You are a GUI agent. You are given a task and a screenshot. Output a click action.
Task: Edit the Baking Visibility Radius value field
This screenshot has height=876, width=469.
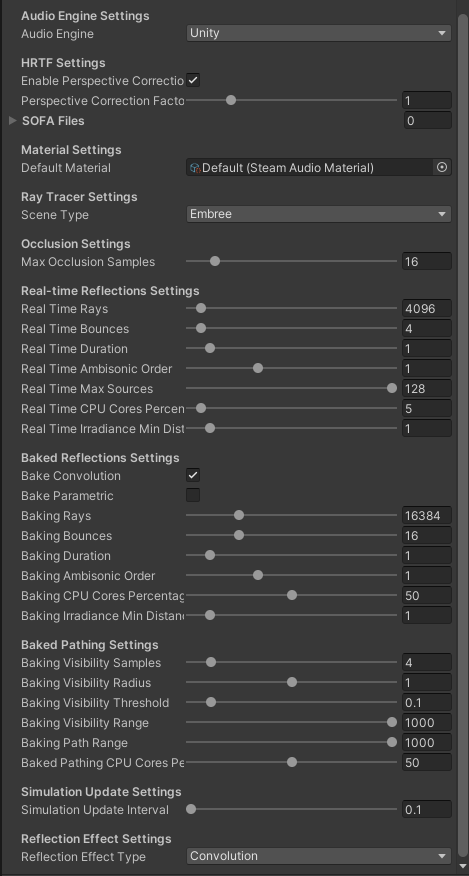coord(427,683)
